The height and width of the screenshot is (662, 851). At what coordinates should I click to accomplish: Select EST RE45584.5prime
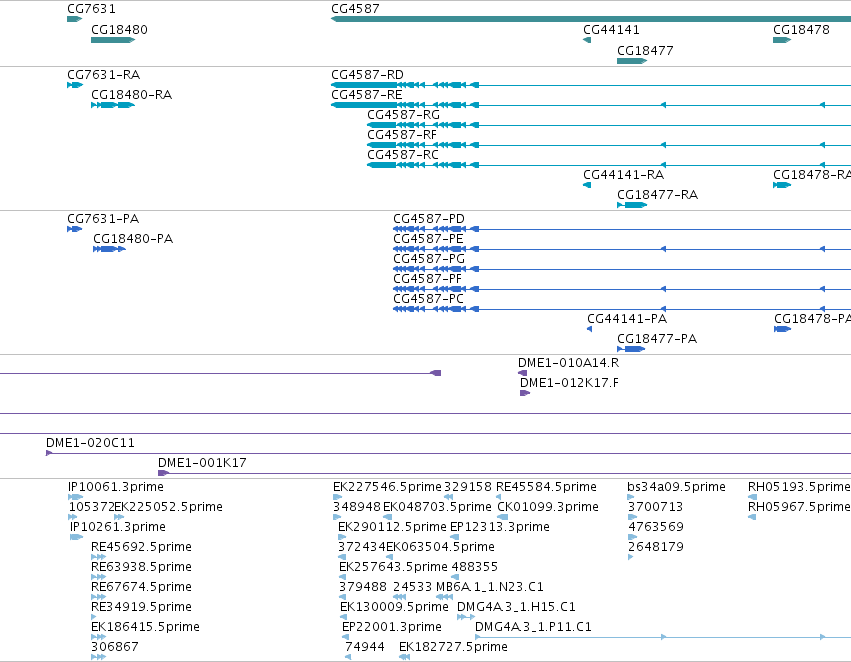click(547, 487)
